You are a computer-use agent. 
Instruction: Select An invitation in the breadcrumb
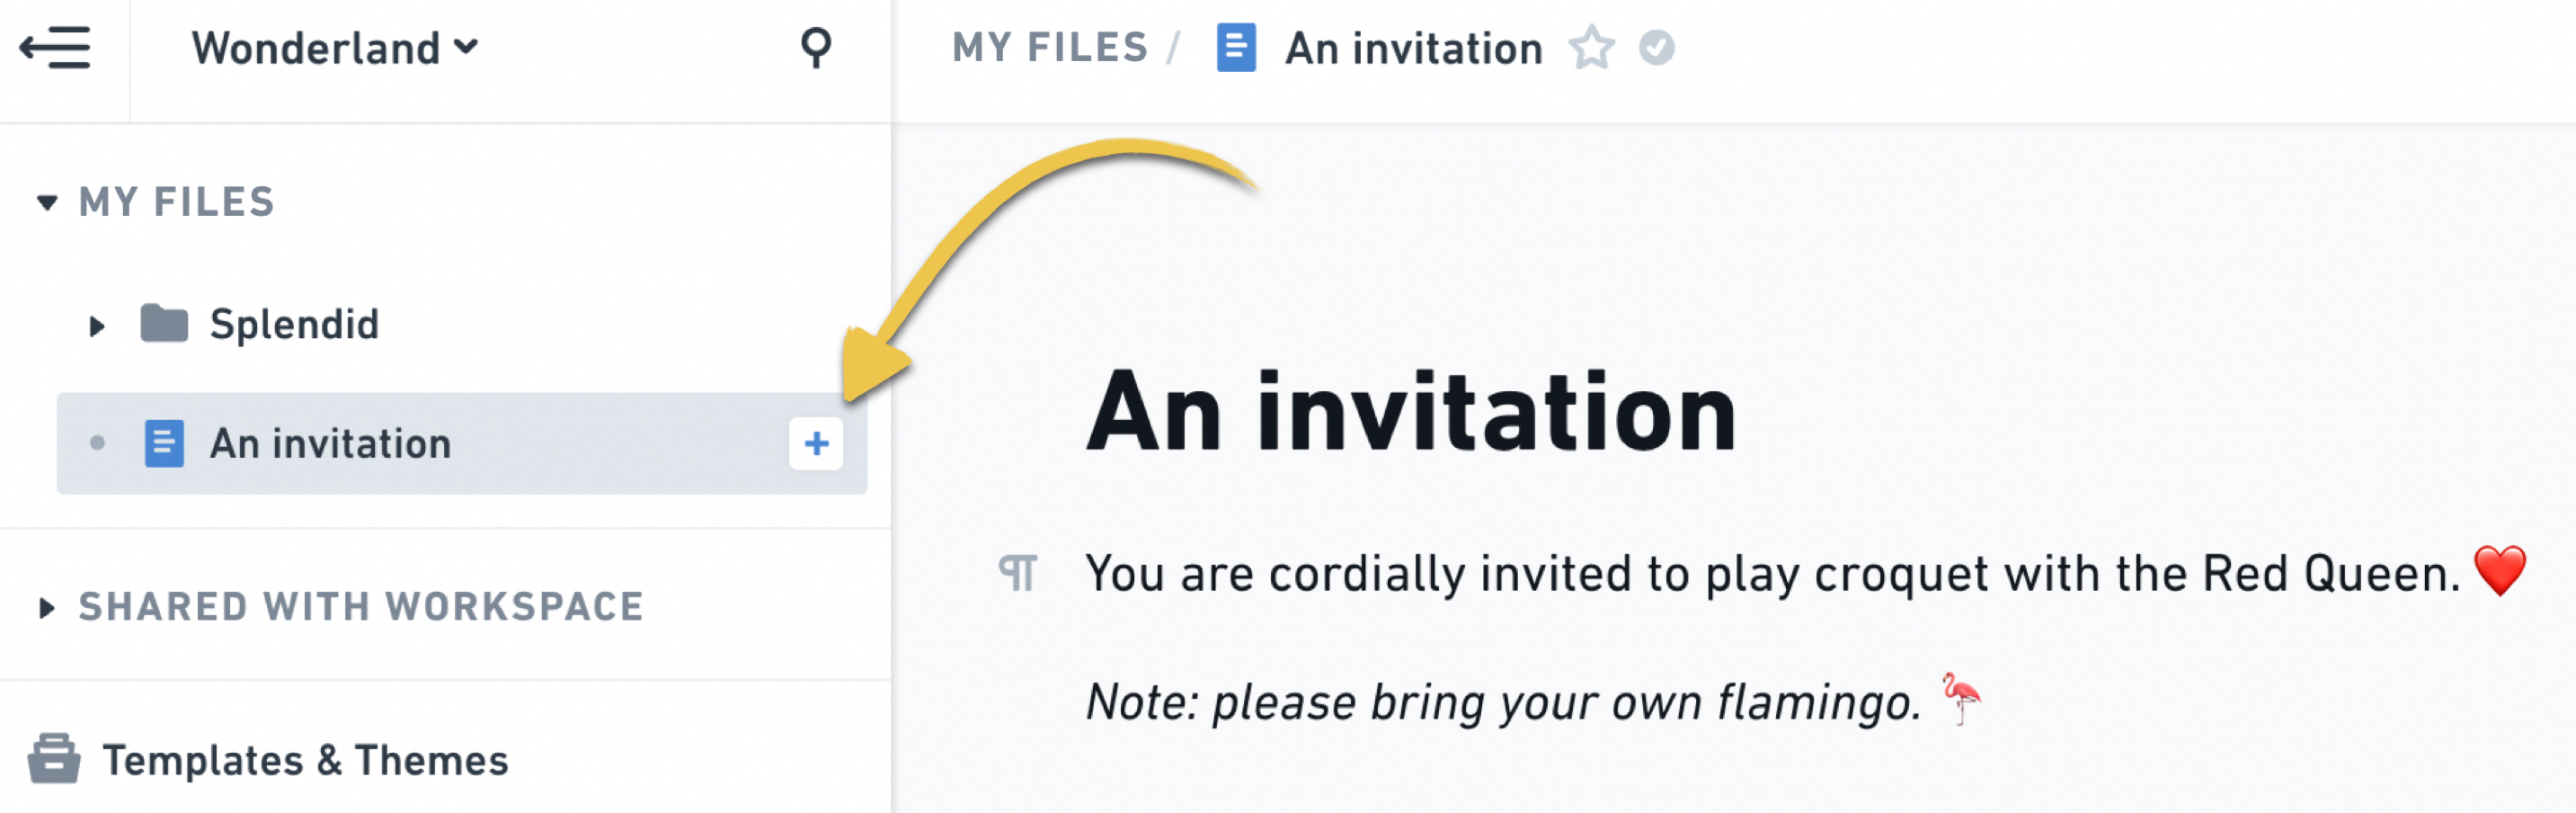pos(1413,47)
